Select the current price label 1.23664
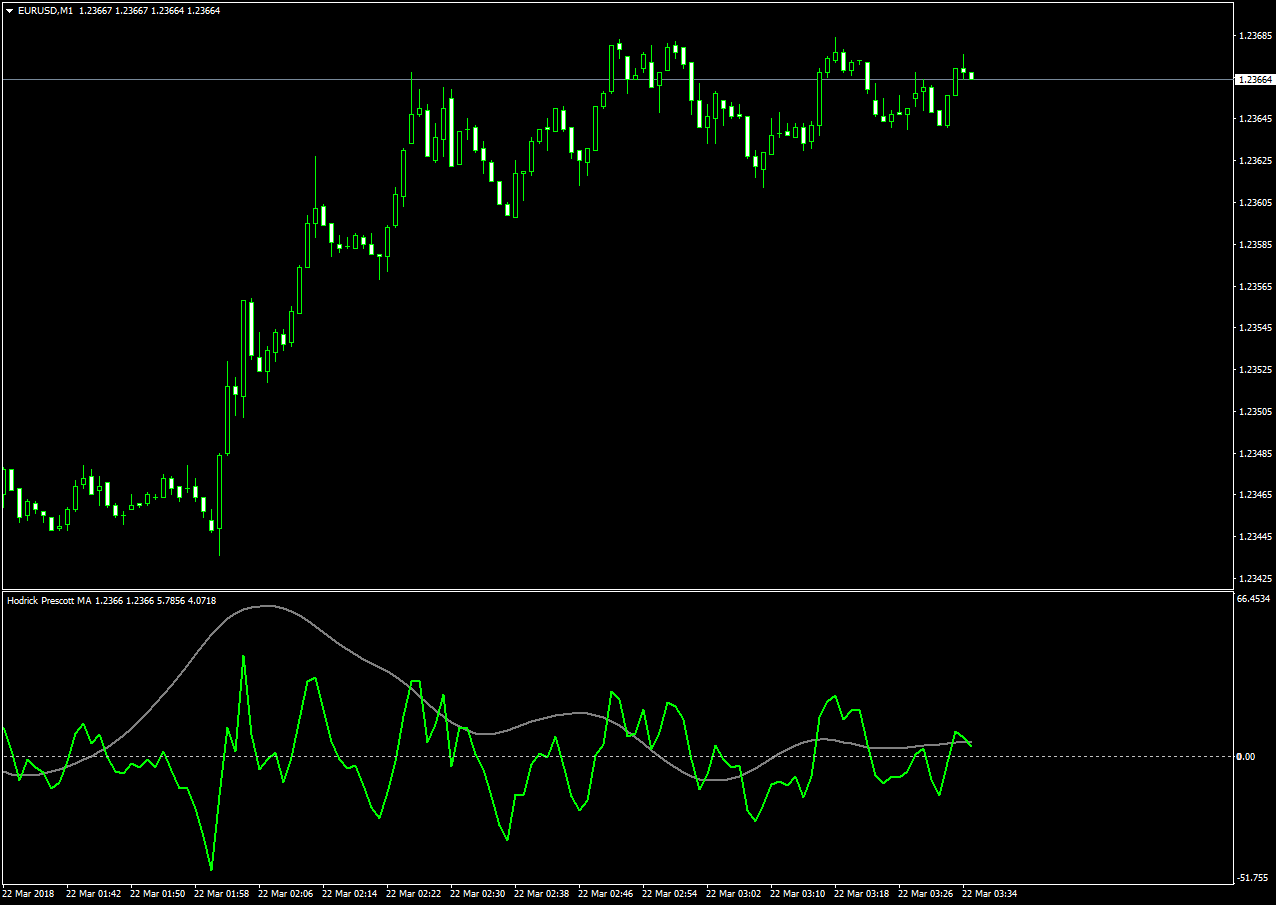 1255,79
